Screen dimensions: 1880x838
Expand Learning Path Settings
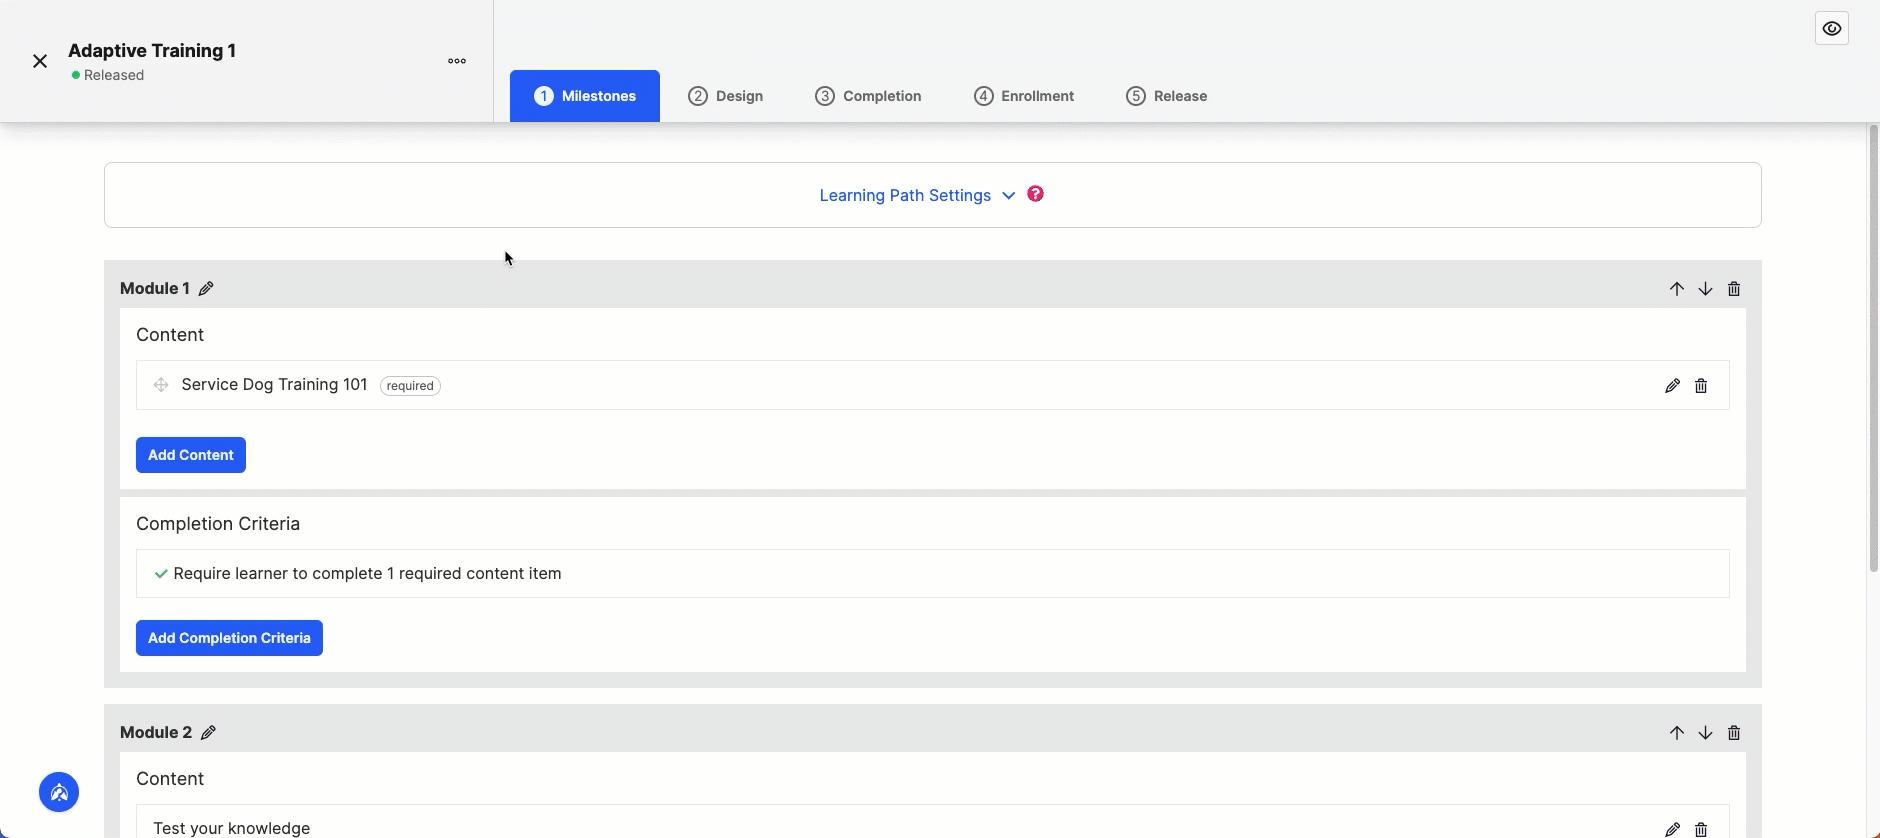(x=917, y=195)
